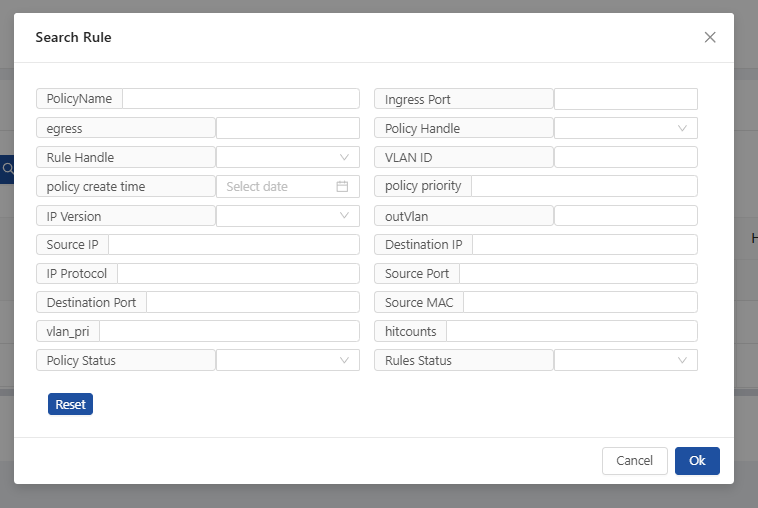Click into the Ingress Port field
The image size is (758, 508).
(626, 99)
